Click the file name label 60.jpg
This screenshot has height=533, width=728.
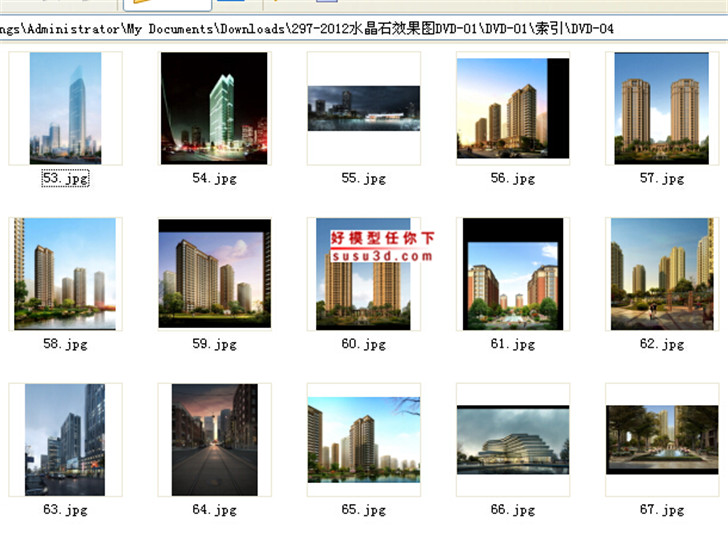tap(364, 344)
